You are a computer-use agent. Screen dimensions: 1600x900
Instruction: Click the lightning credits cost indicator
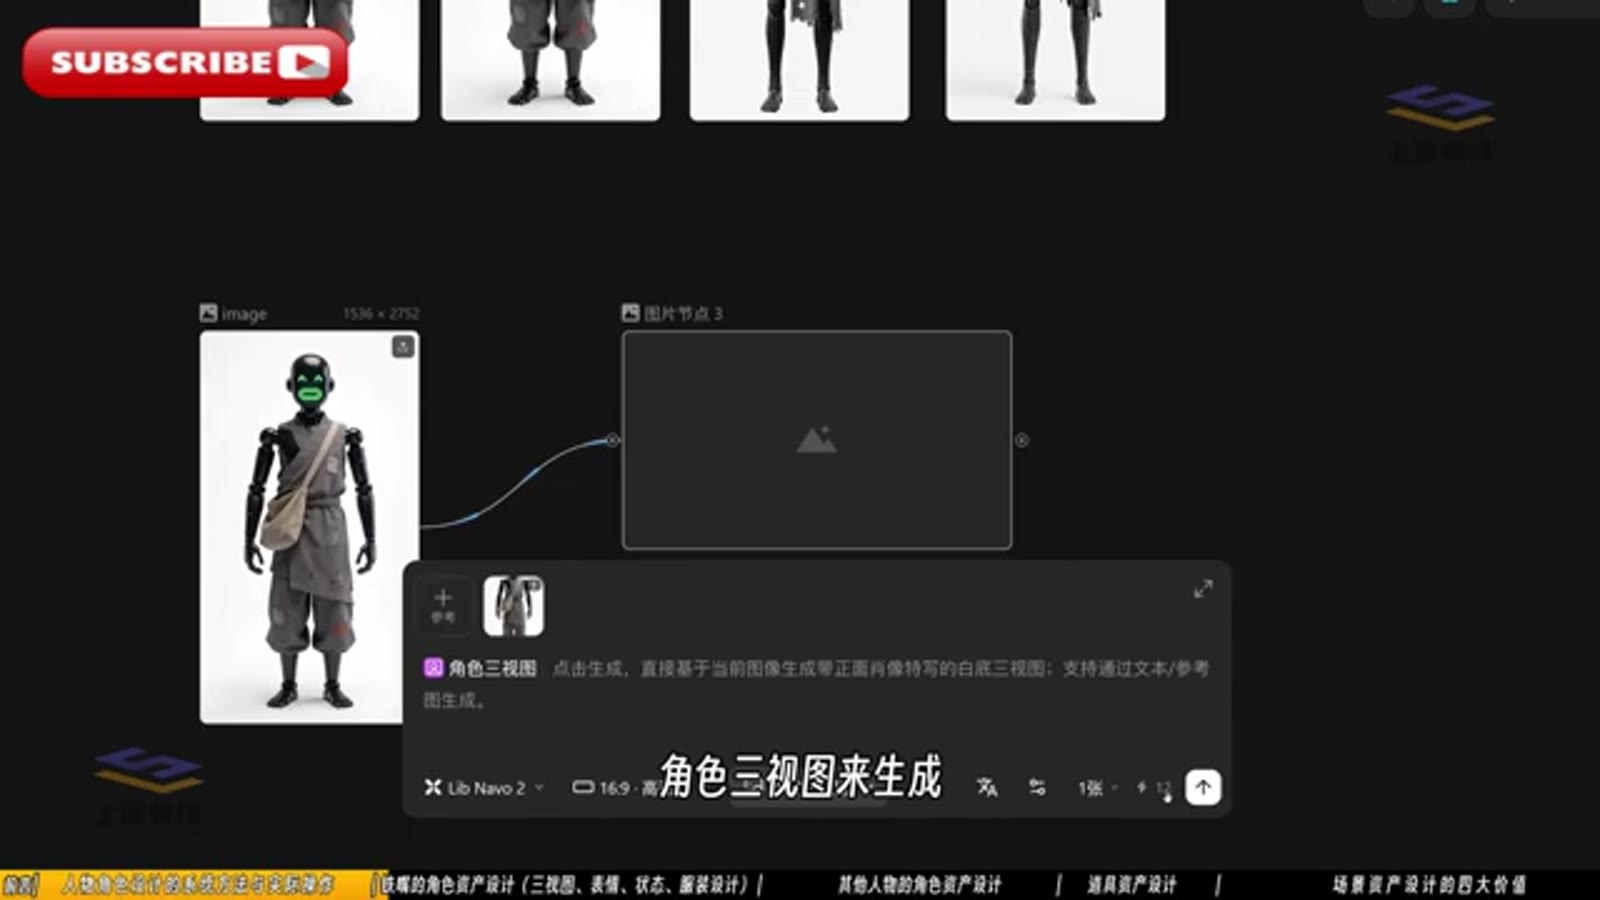pyautogui.click(x=1154, y=788)
